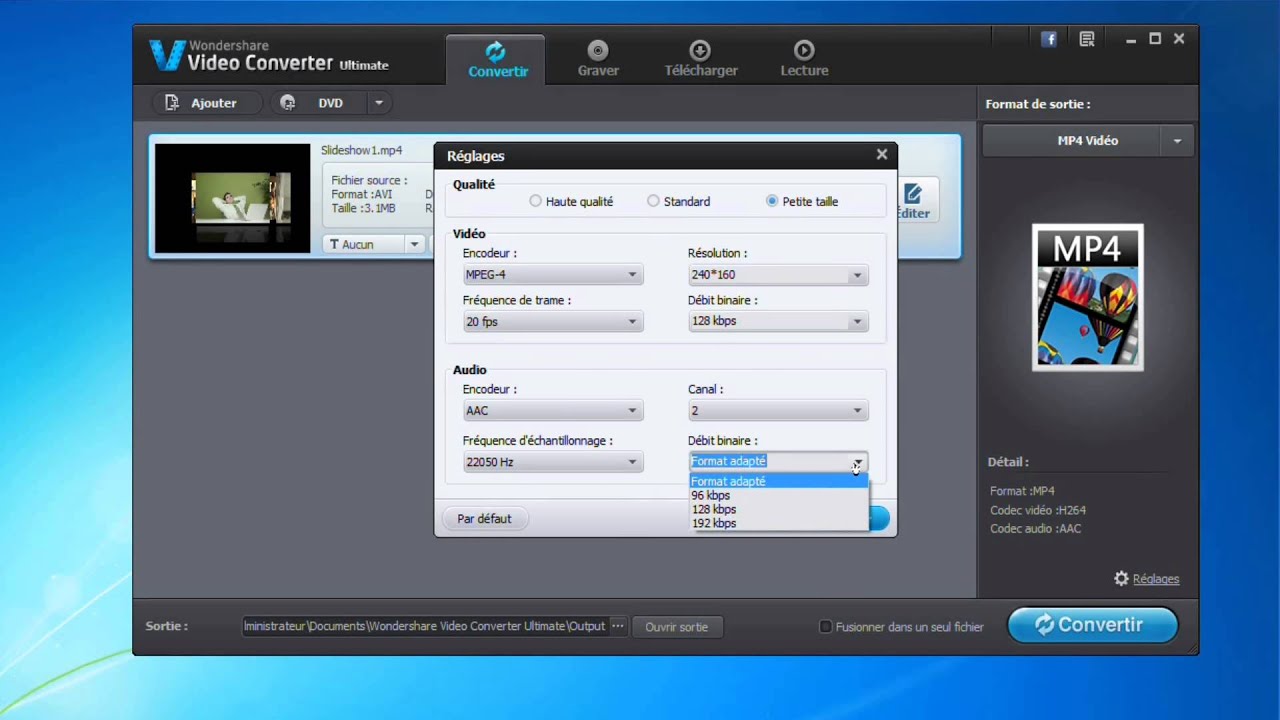Click the MP4 format preview image
Viewport: 1280px width, 720px height.
click(x=1088, y=297)
